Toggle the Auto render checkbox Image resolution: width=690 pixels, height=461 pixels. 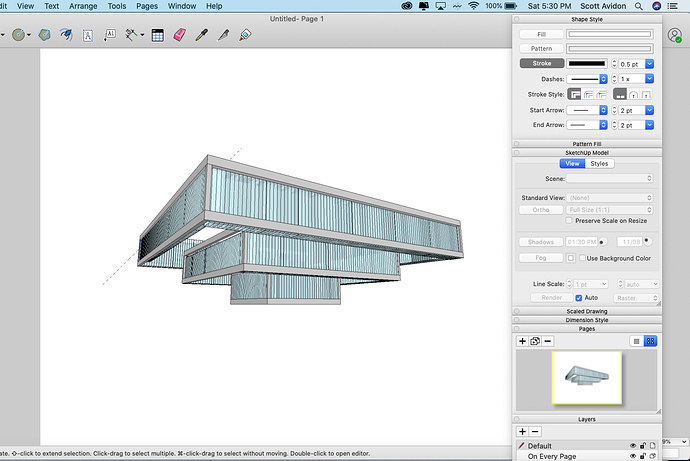pyautogui.click(x=579, y=297)
